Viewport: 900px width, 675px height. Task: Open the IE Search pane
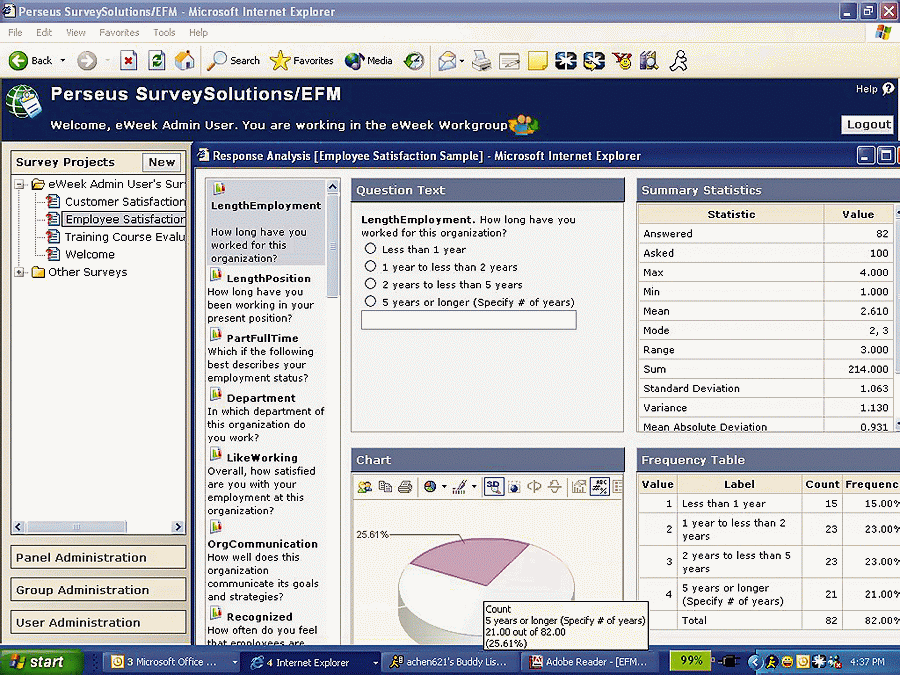click(x=233, y=60)
